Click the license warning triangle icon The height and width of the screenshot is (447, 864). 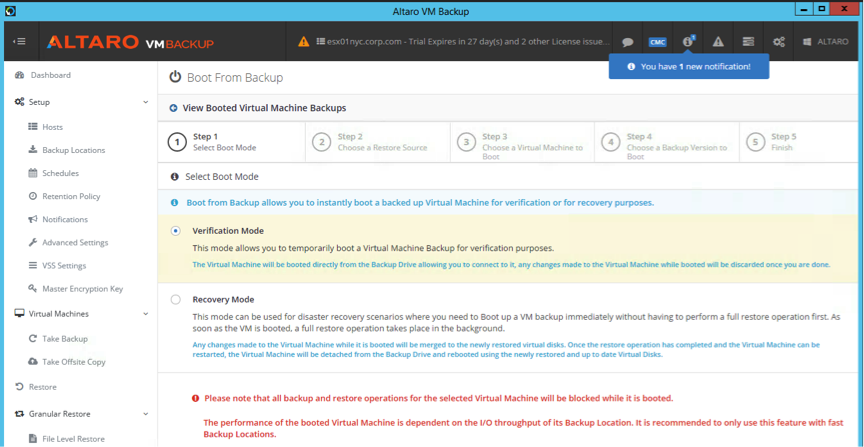click(x=303, y=41)
